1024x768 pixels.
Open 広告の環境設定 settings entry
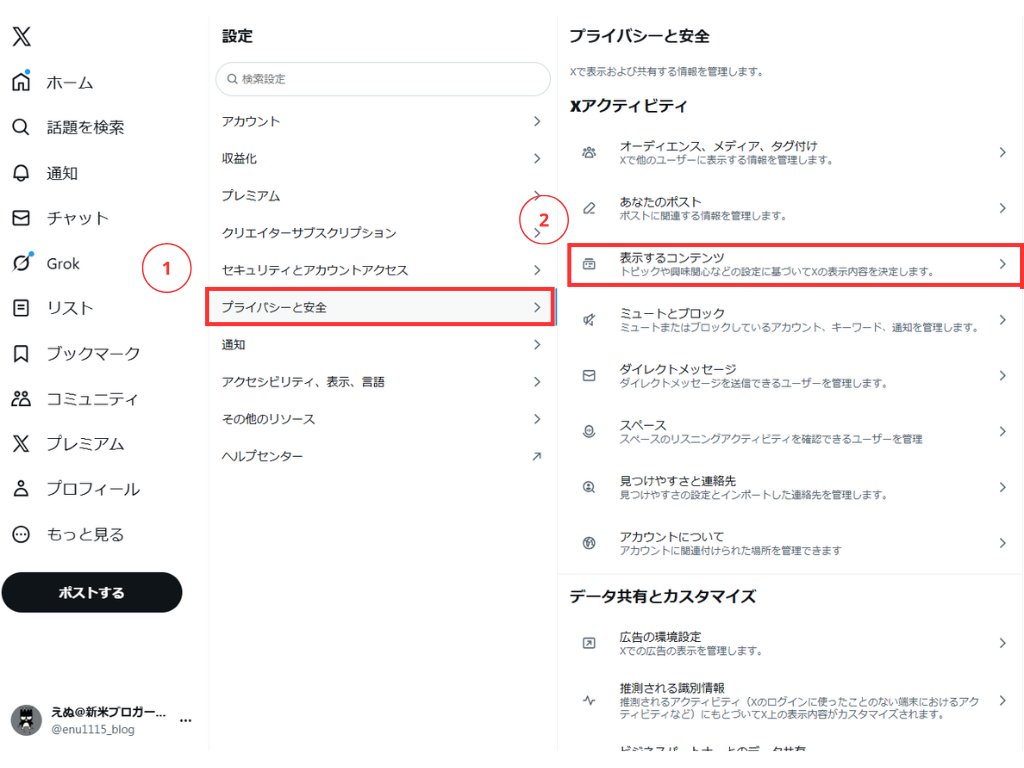click(x=794, y=643)
